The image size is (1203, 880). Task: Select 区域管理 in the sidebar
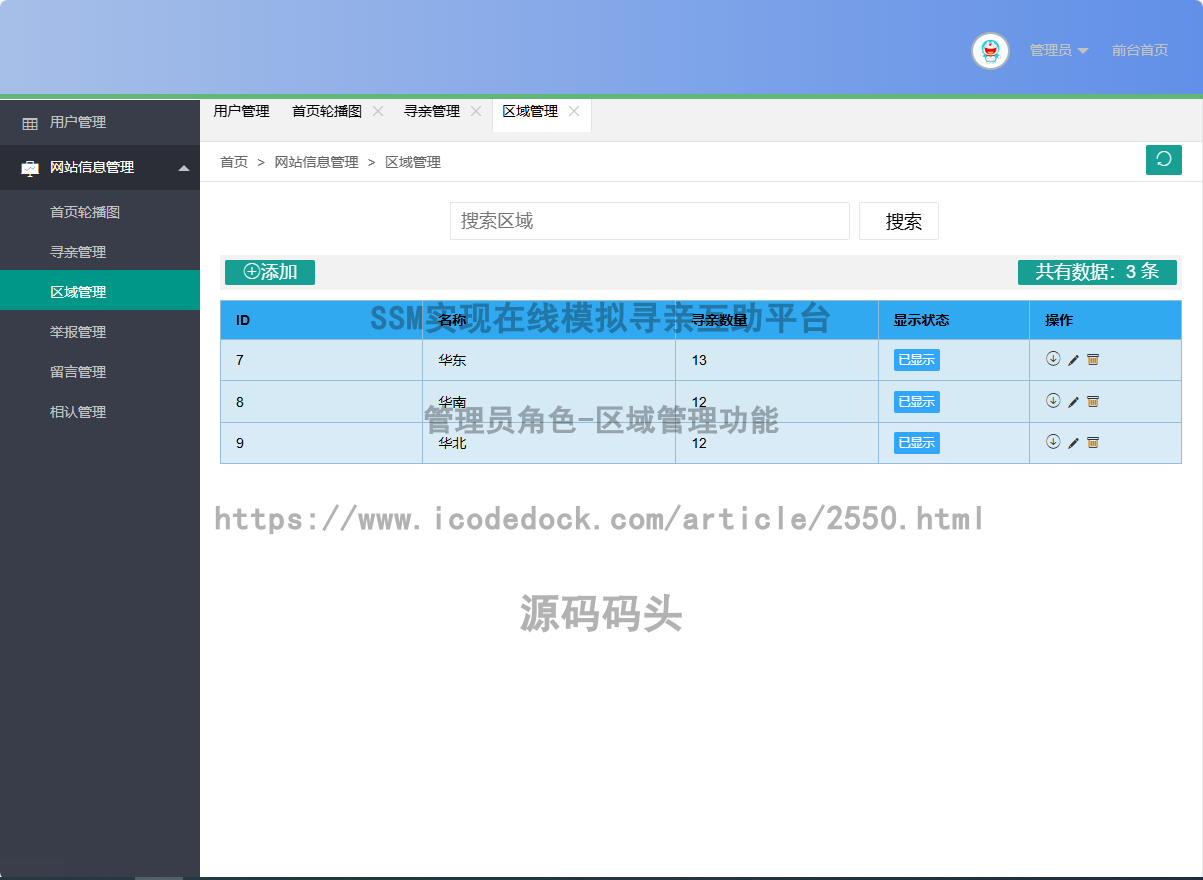(x=100, y=292)
